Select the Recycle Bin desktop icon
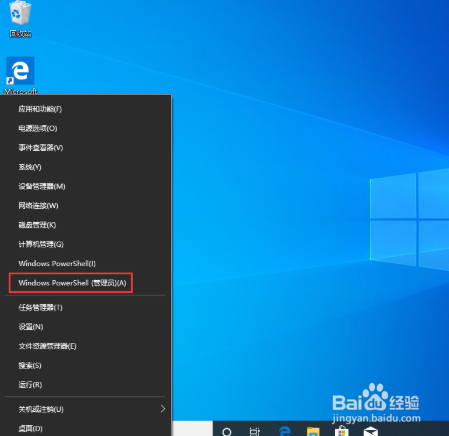 (x=20, y=19)
